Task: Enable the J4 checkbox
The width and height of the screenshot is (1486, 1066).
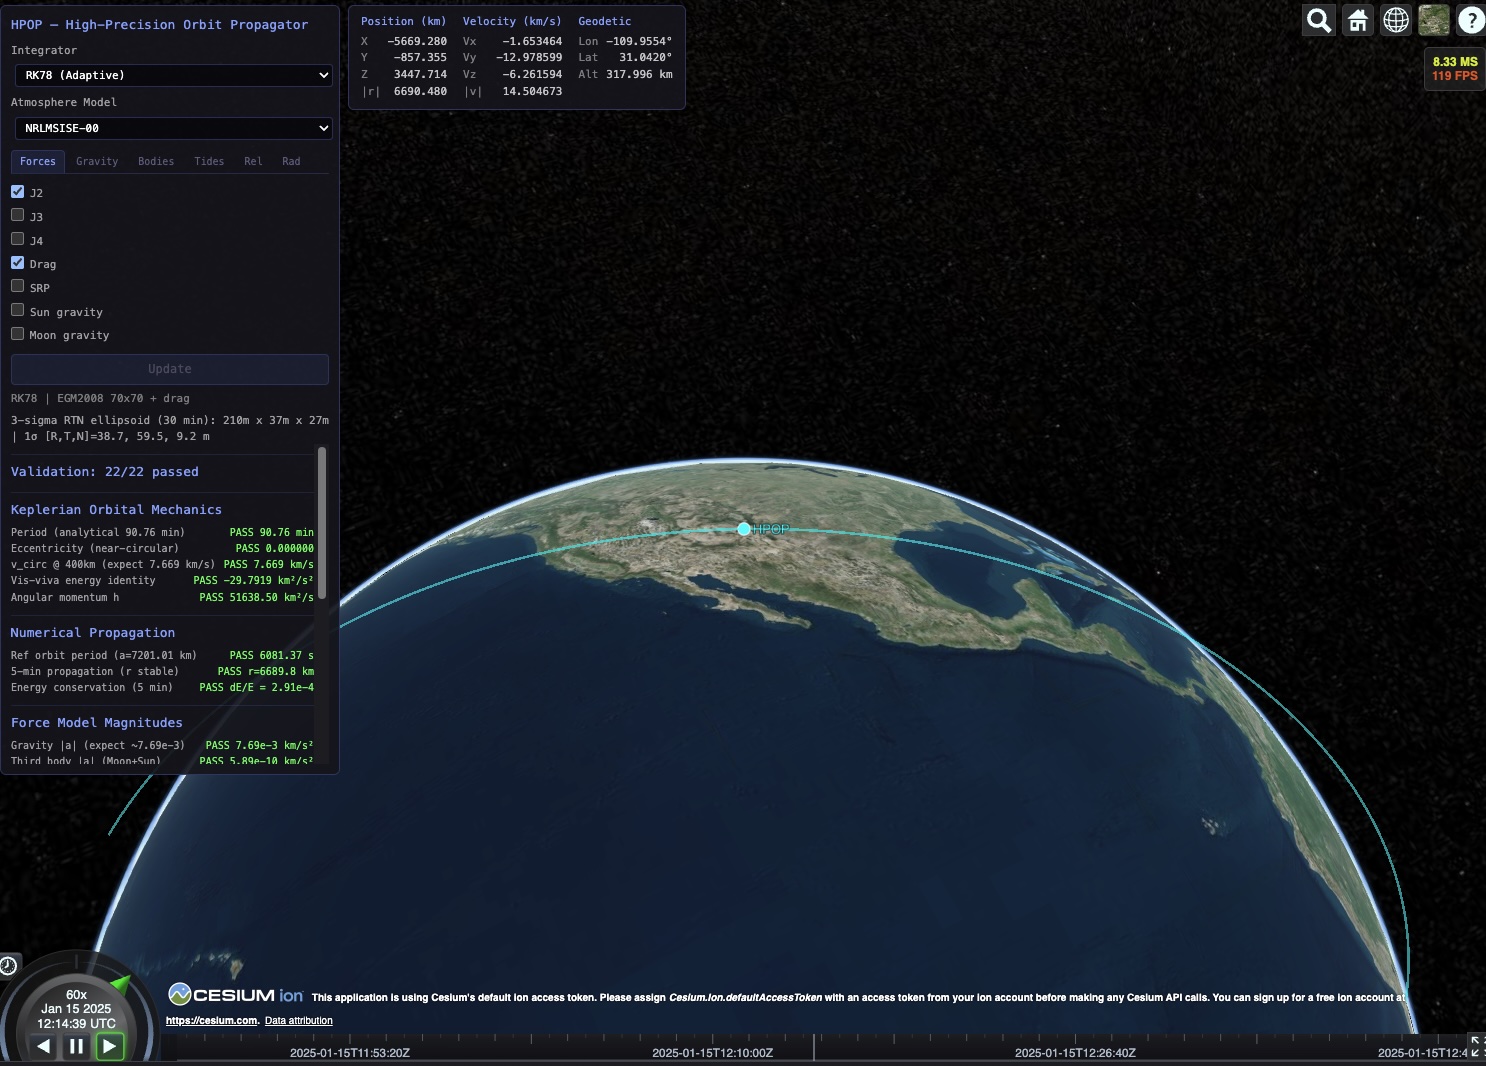Action: pyautogui.click(x=17, y=239)
